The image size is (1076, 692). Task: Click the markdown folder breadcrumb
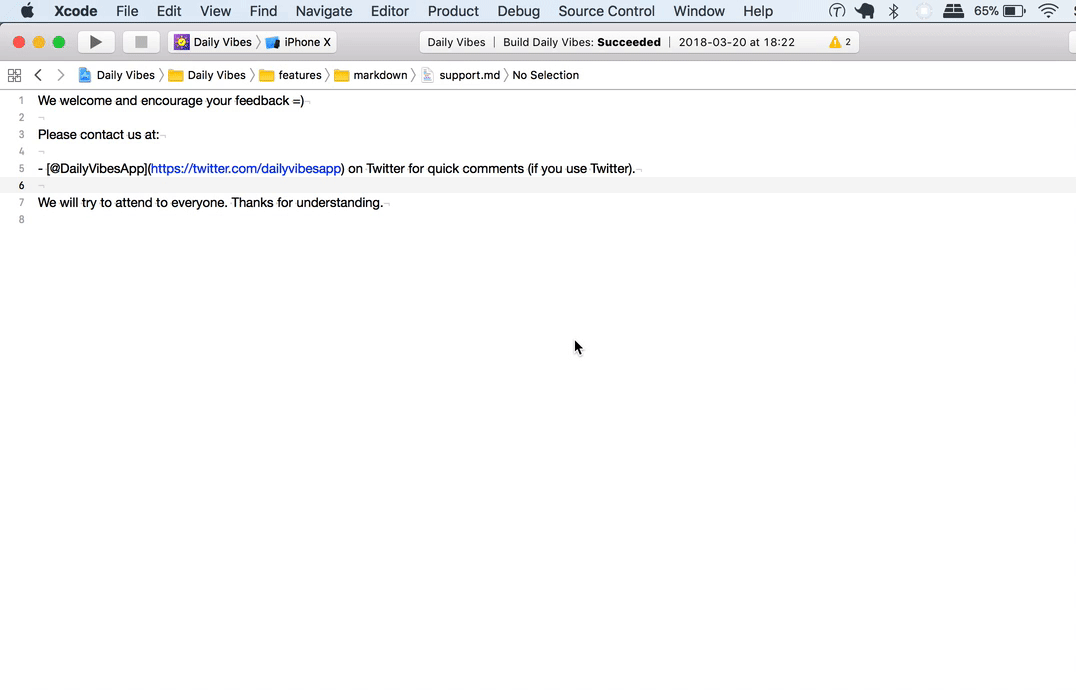point(371,75)
